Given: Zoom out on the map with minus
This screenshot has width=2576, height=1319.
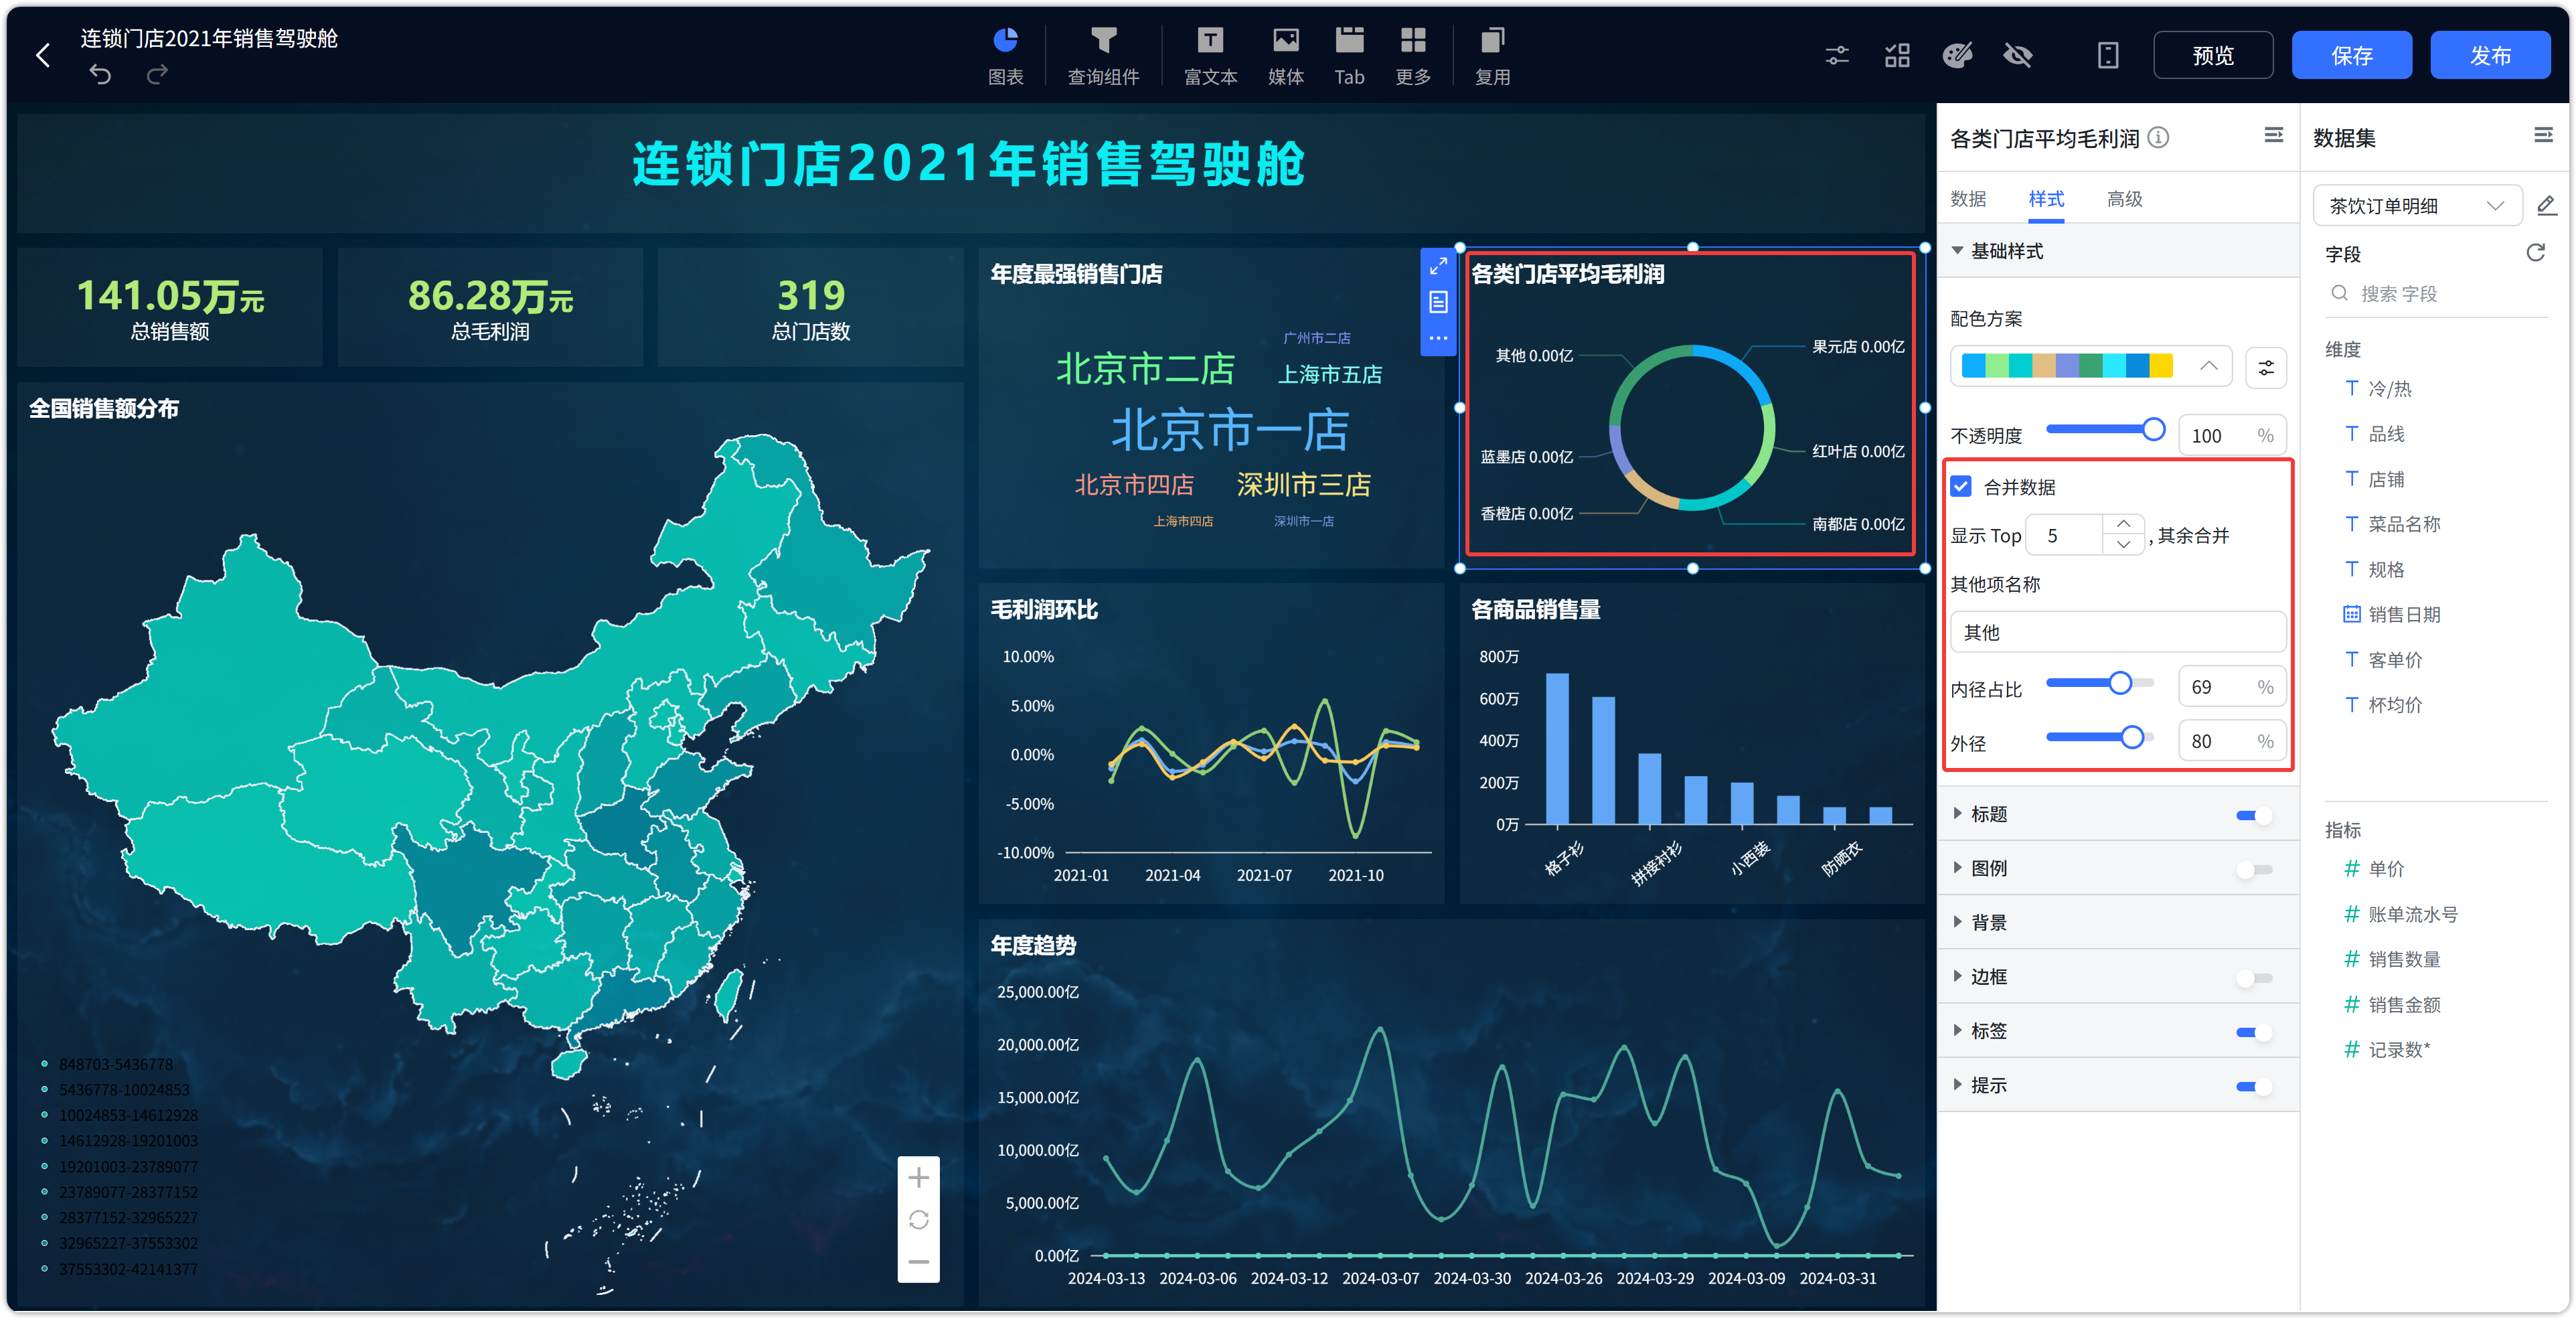Looking at the screenshot, I should point(918,1262).
